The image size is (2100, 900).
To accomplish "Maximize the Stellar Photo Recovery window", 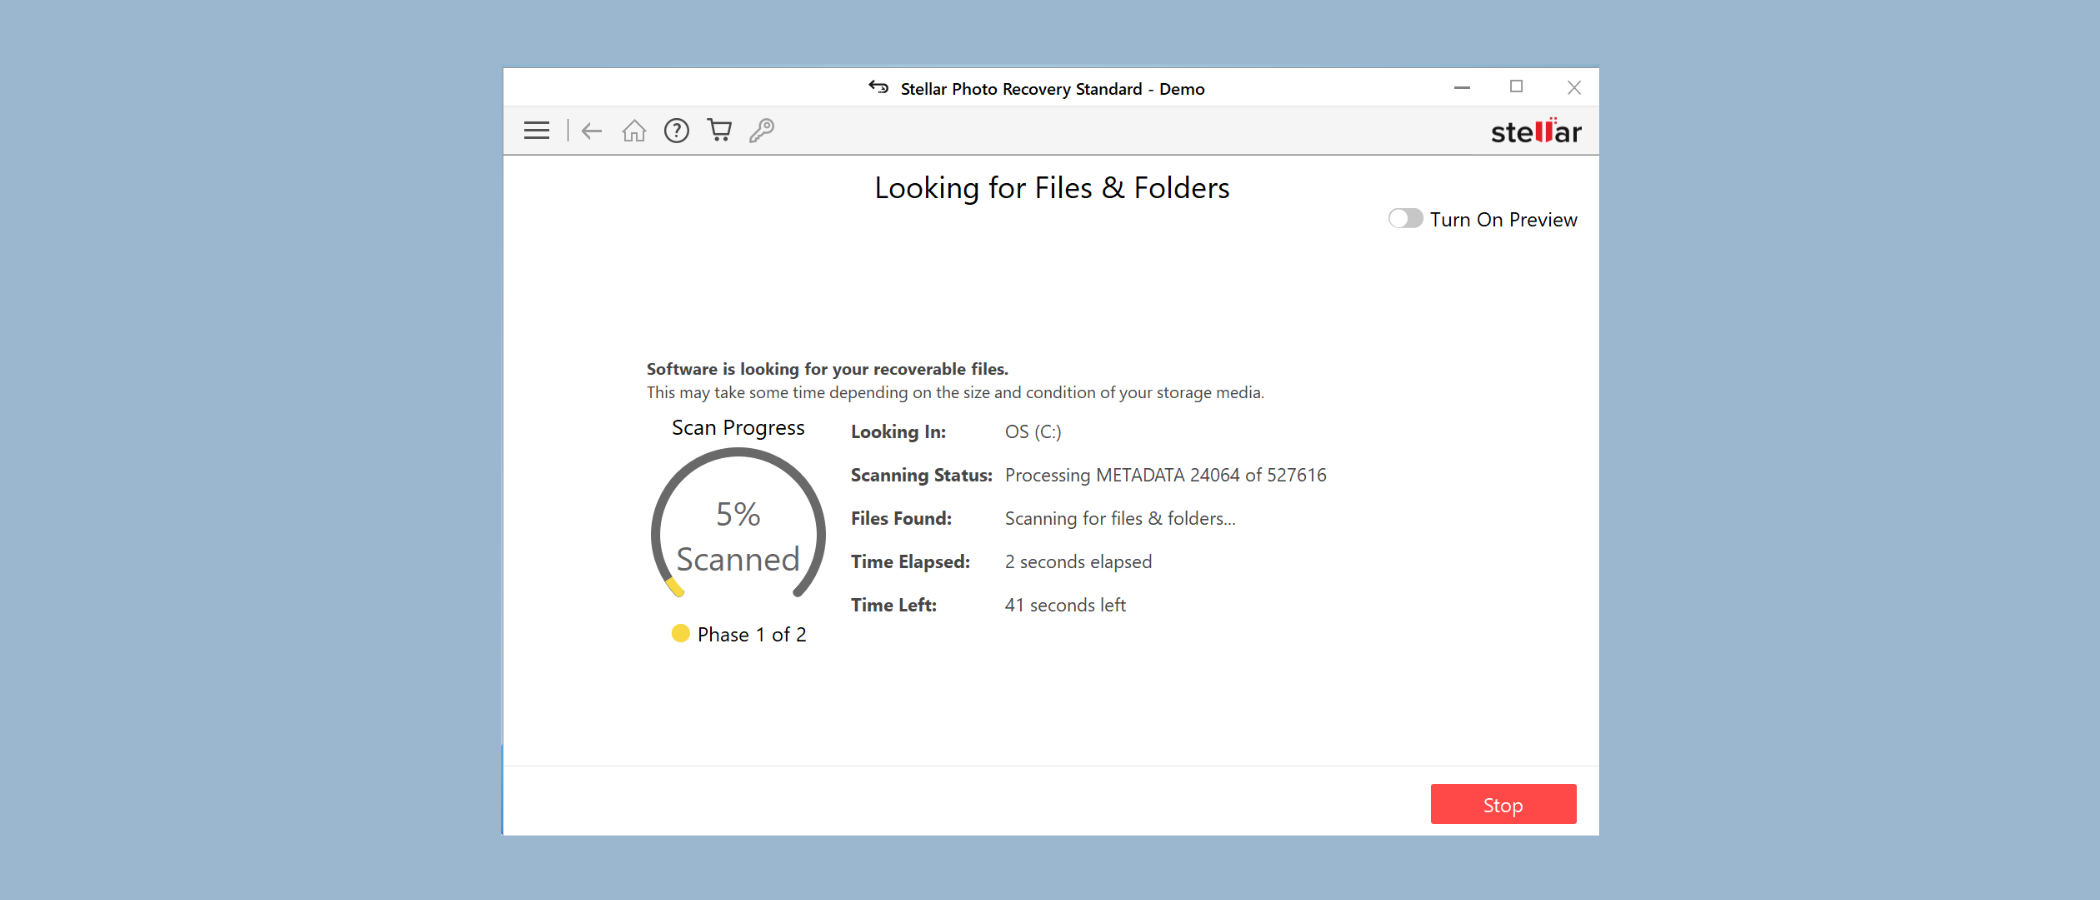I will [x=1517, y=88].
